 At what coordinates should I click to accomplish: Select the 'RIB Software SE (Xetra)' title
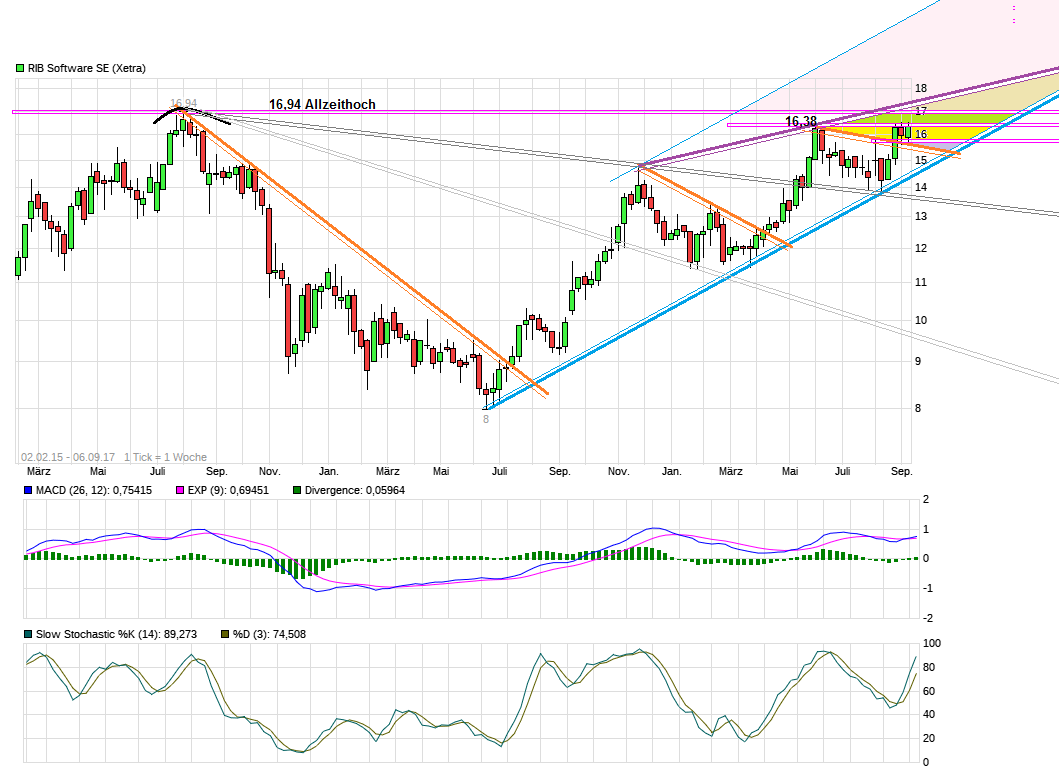(86, 68)
